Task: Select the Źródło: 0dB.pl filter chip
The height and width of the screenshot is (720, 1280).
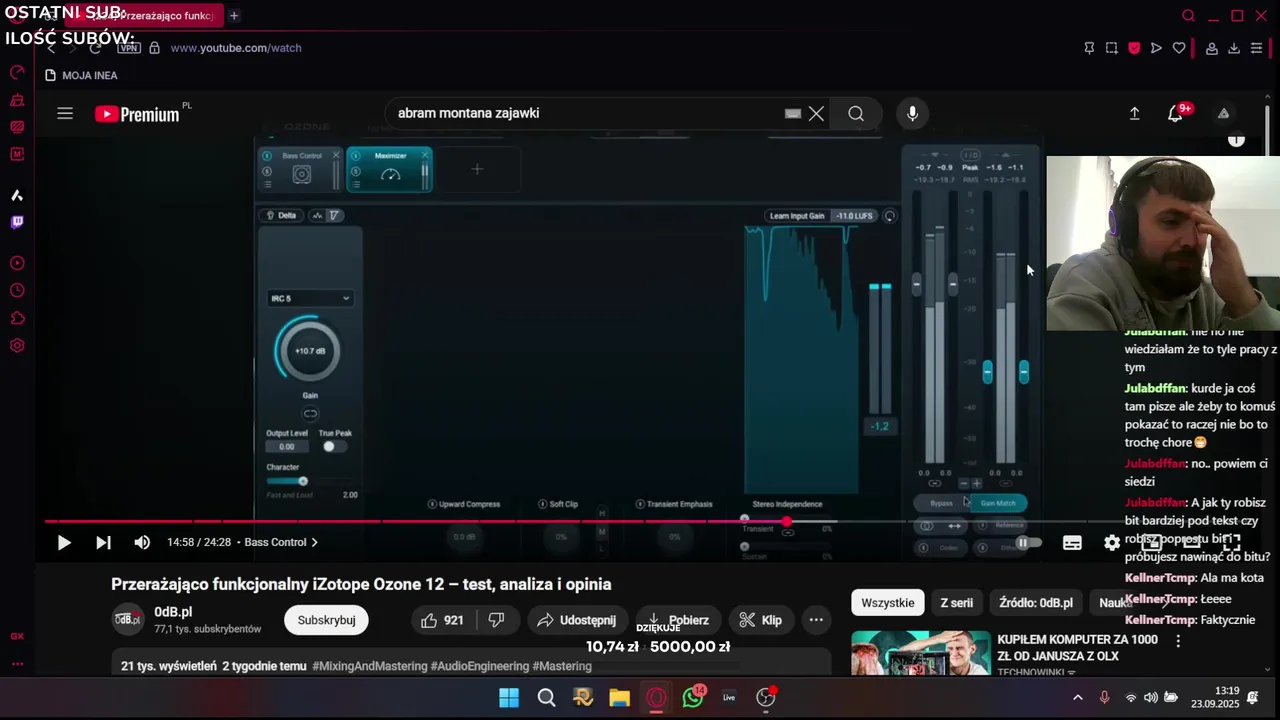Action: [x=1036, y=603]
